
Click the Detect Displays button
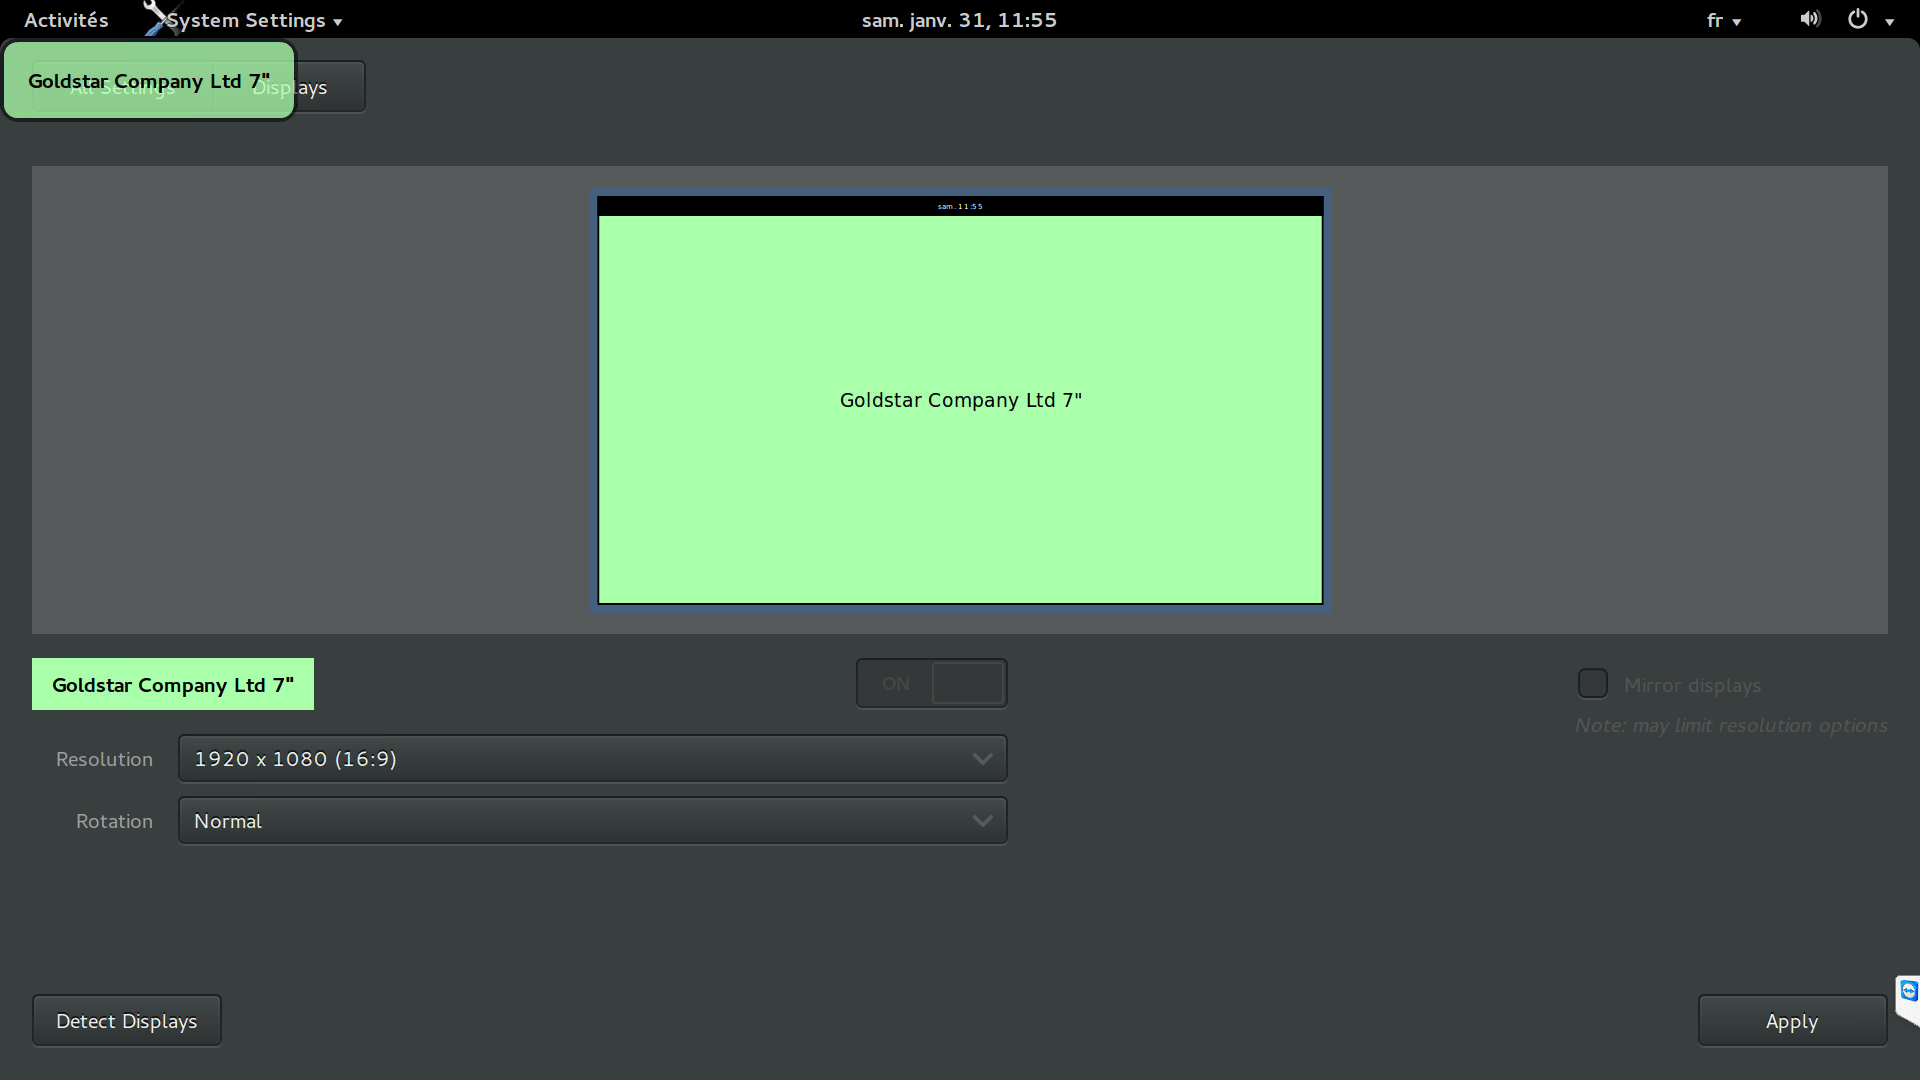(127, 1021)
